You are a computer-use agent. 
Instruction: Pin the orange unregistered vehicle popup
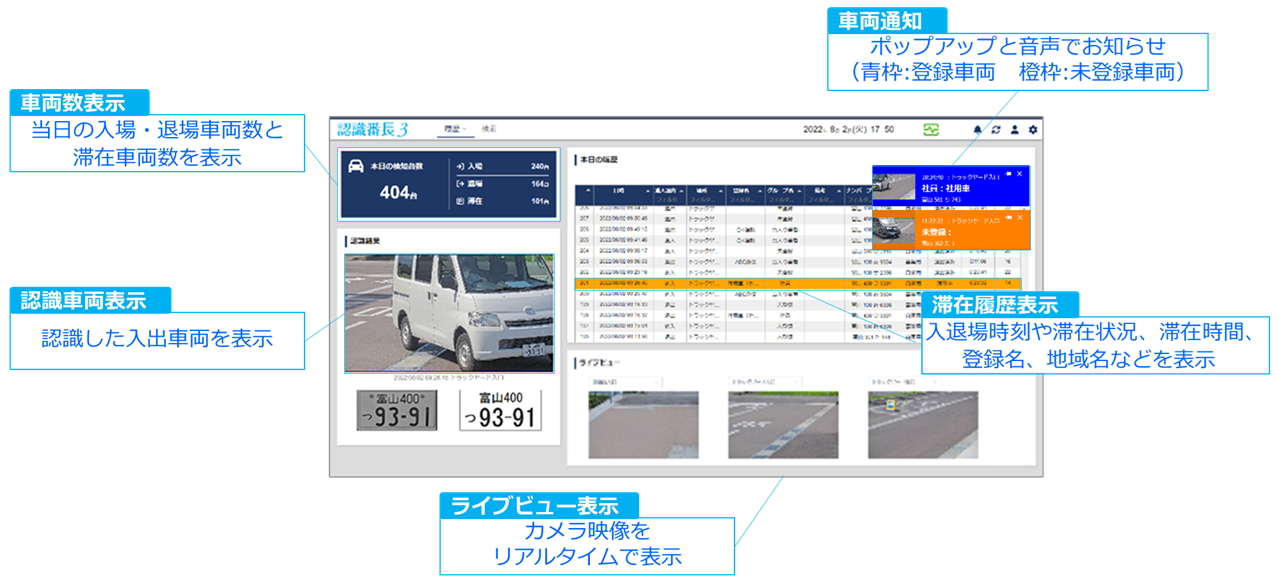tap(1008, 218)
